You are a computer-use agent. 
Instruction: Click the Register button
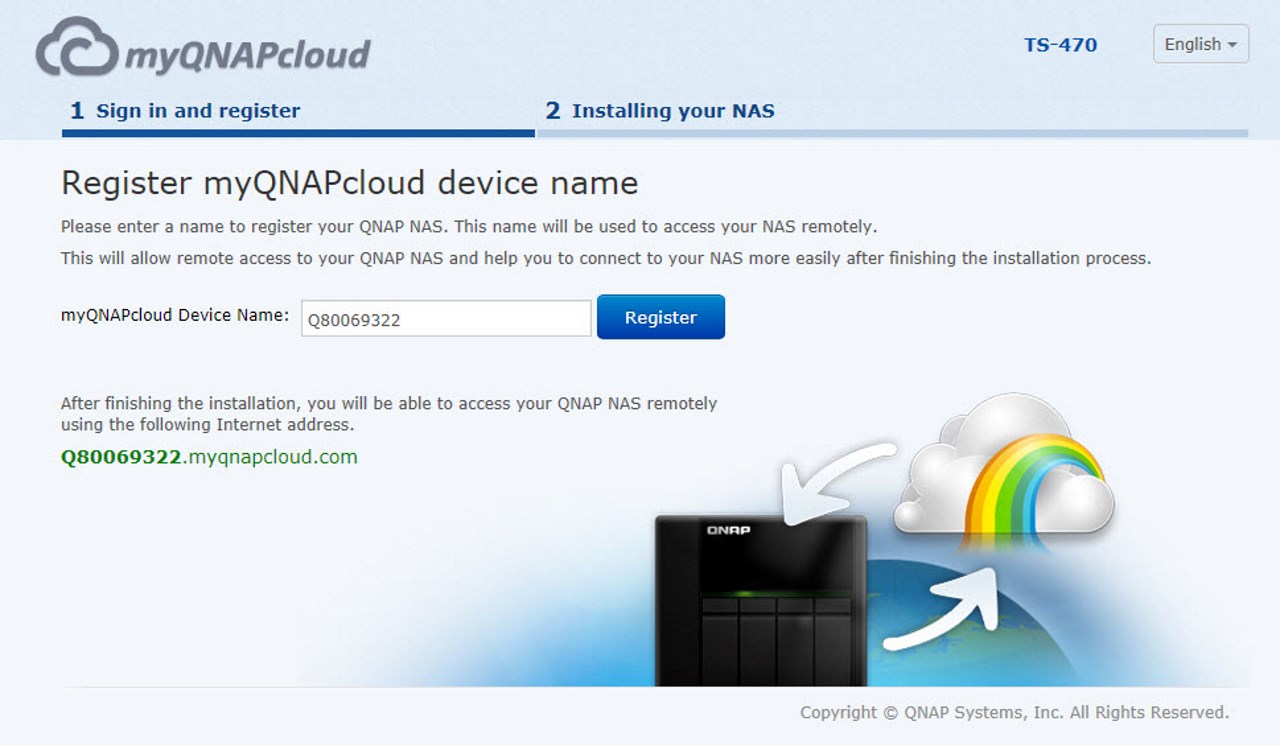click(x=661, y=317)
